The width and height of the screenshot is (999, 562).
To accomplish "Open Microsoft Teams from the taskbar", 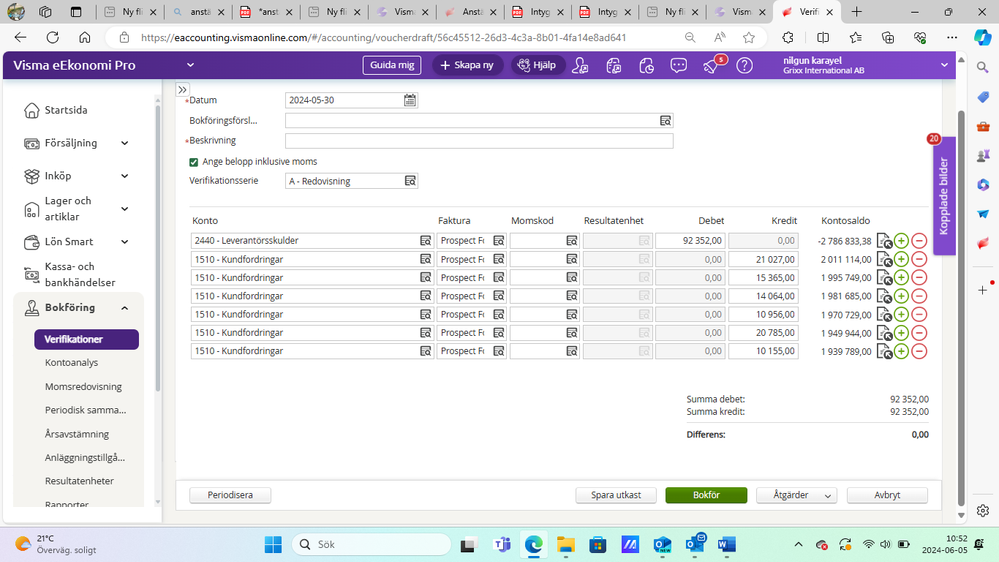I will click(x=502, y=544).
